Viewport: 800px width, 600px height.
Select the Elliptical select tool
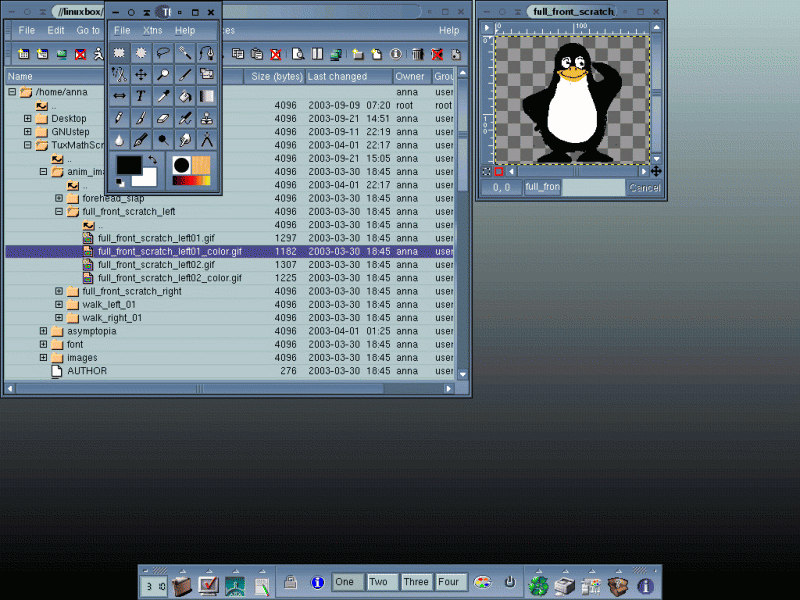click(141, 53)
